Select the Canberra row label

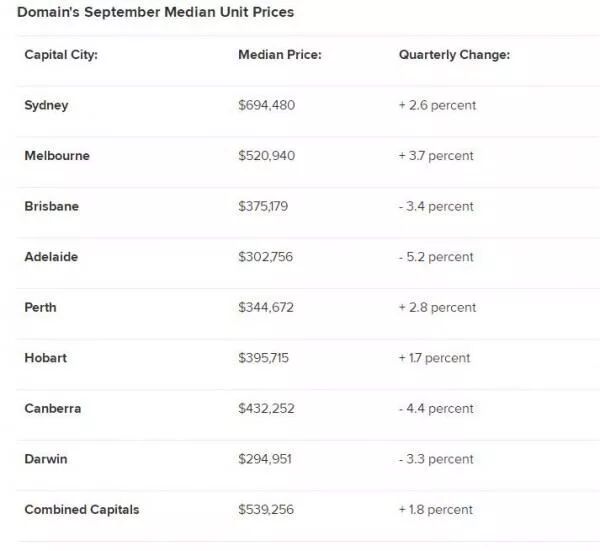point(53,408)
